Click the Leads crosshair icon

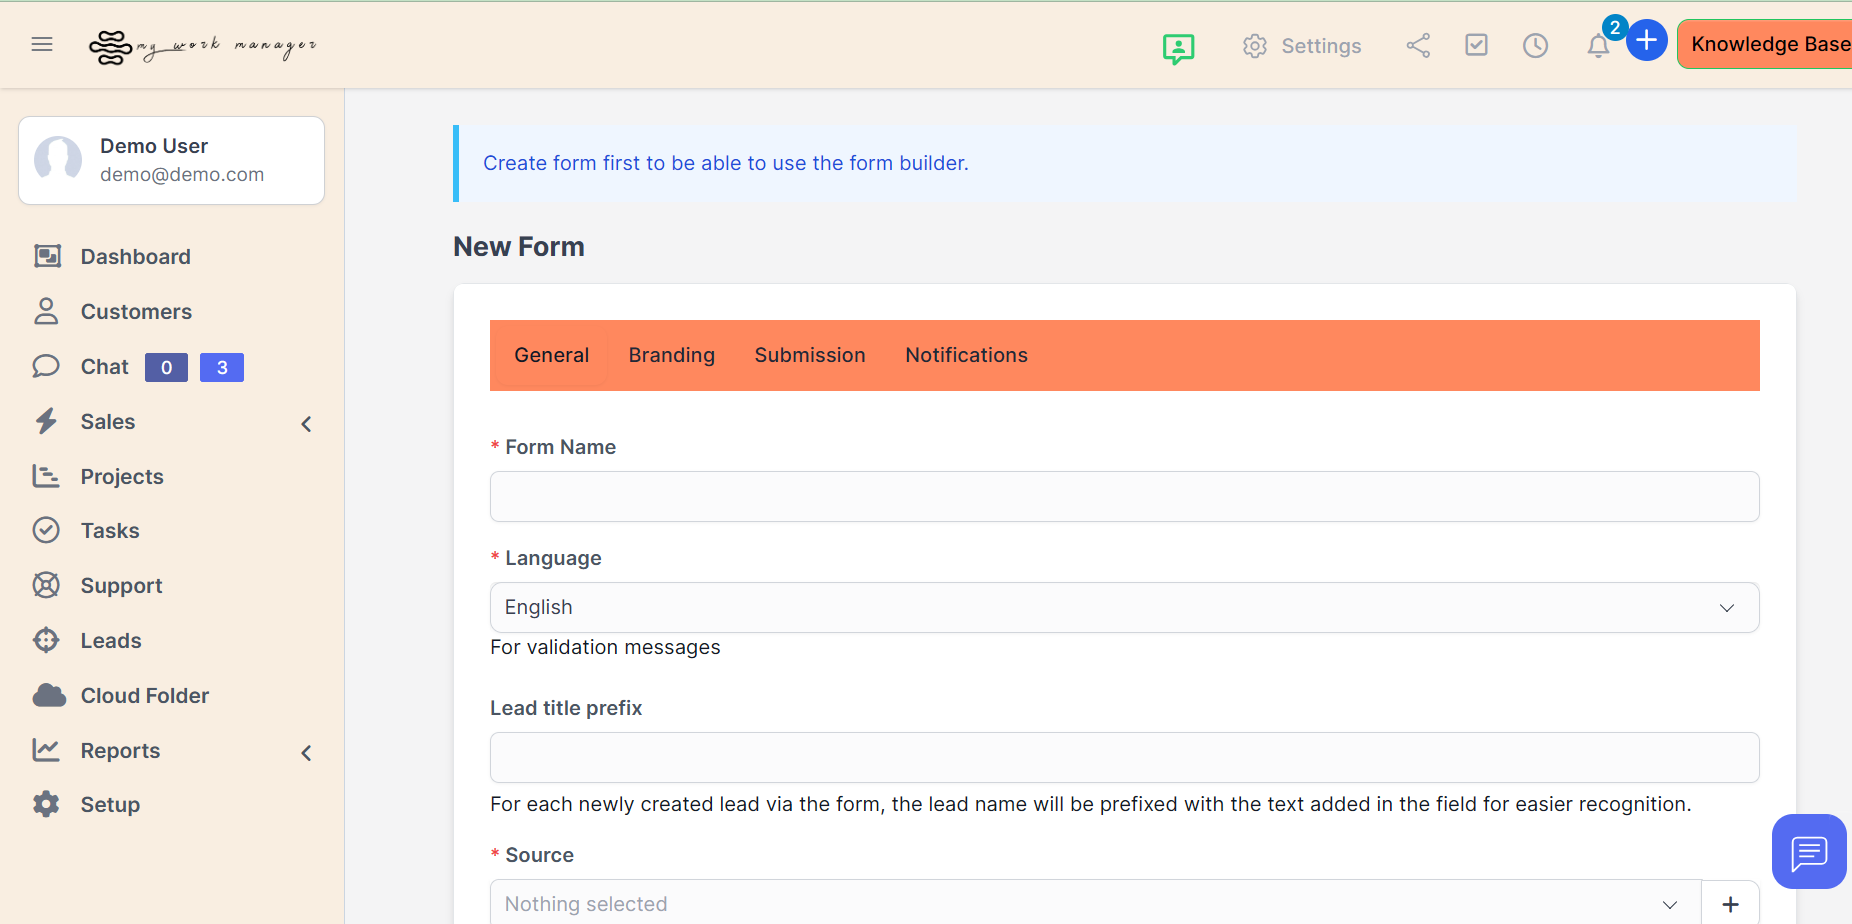click(46, 640)
